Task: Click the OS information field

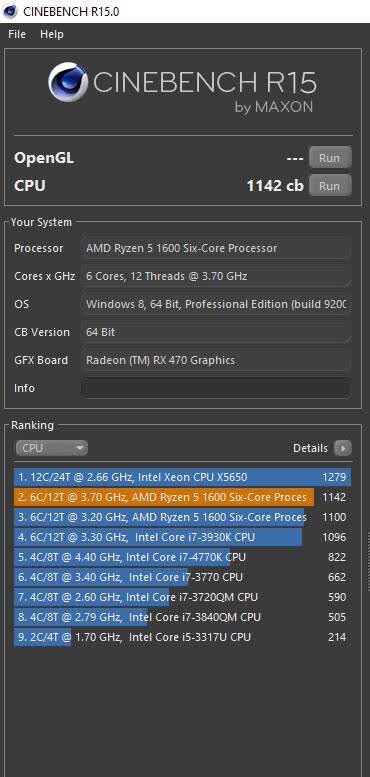Action: [216, 304]
